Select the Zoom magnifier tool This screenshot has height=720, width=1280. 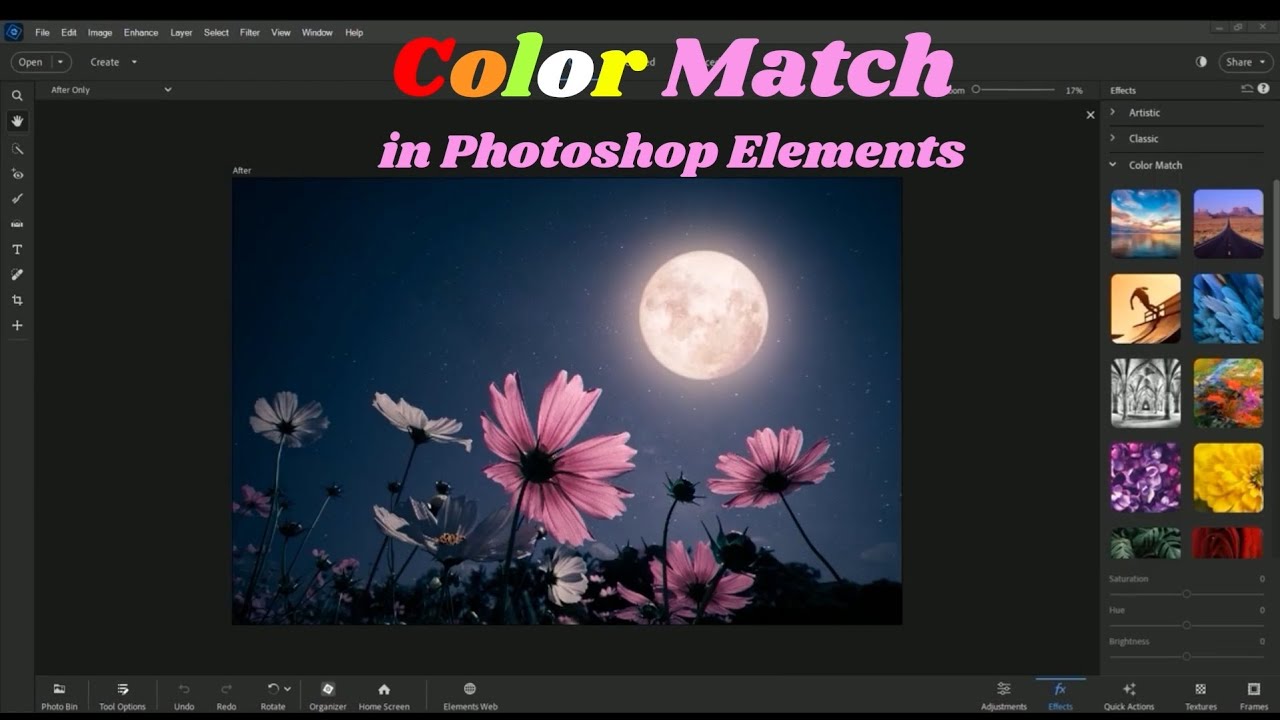tap(17, 96)
